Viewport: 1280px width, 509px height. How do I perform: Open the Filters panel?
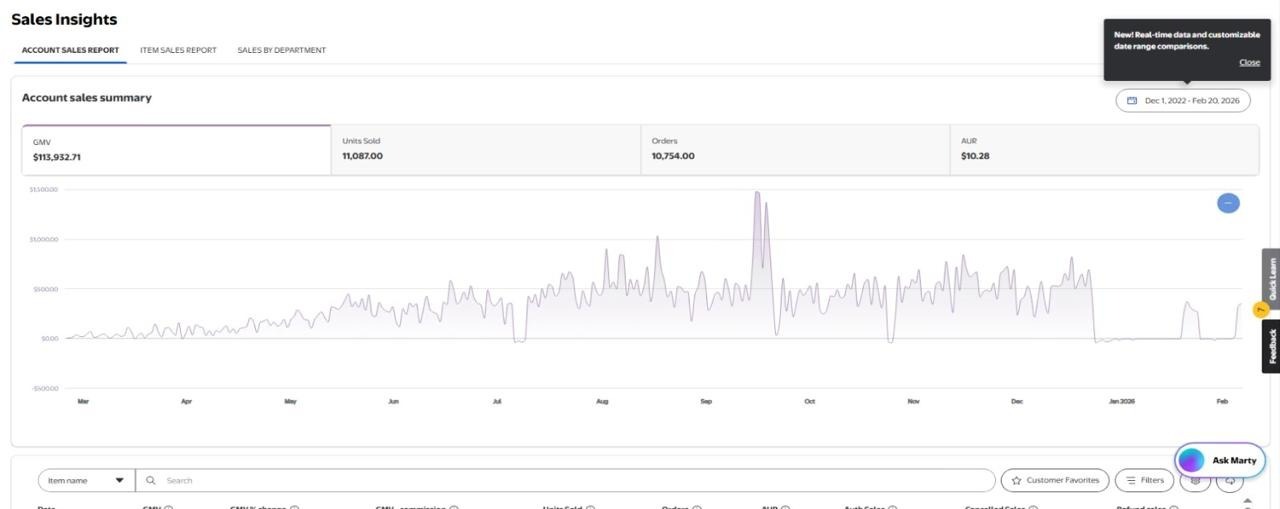coord(1145,481)
